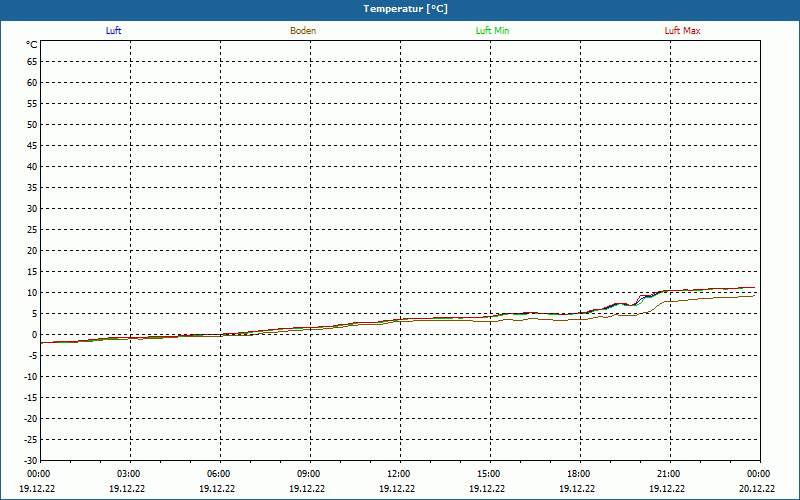800x500 pixels.
Task: Click the Temperatur [°C] chart title
Action: (x=406, y=9)
